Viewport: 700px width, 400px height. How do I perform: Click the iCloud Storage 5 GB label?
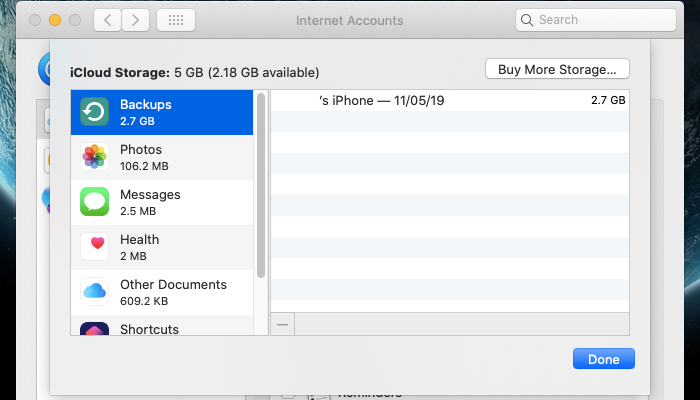pos(195,72)
